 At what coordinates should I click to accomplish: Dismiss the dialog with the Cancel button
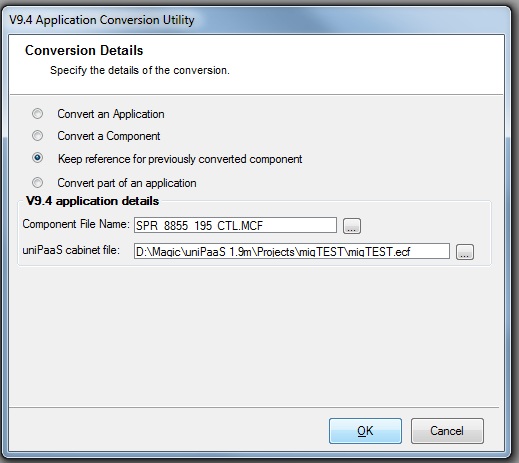click(447, 431)
